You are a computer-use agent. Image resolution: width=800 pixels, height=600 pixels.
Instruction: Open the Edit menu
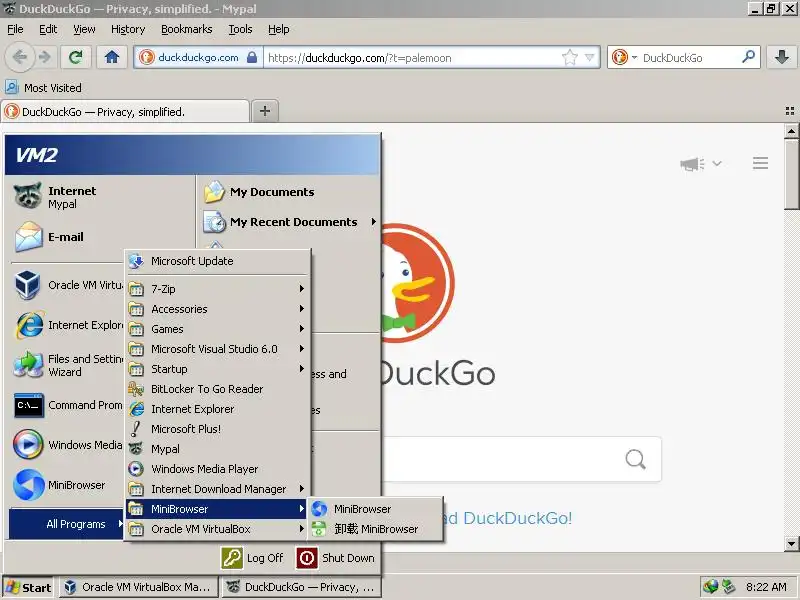coord(48,29)
